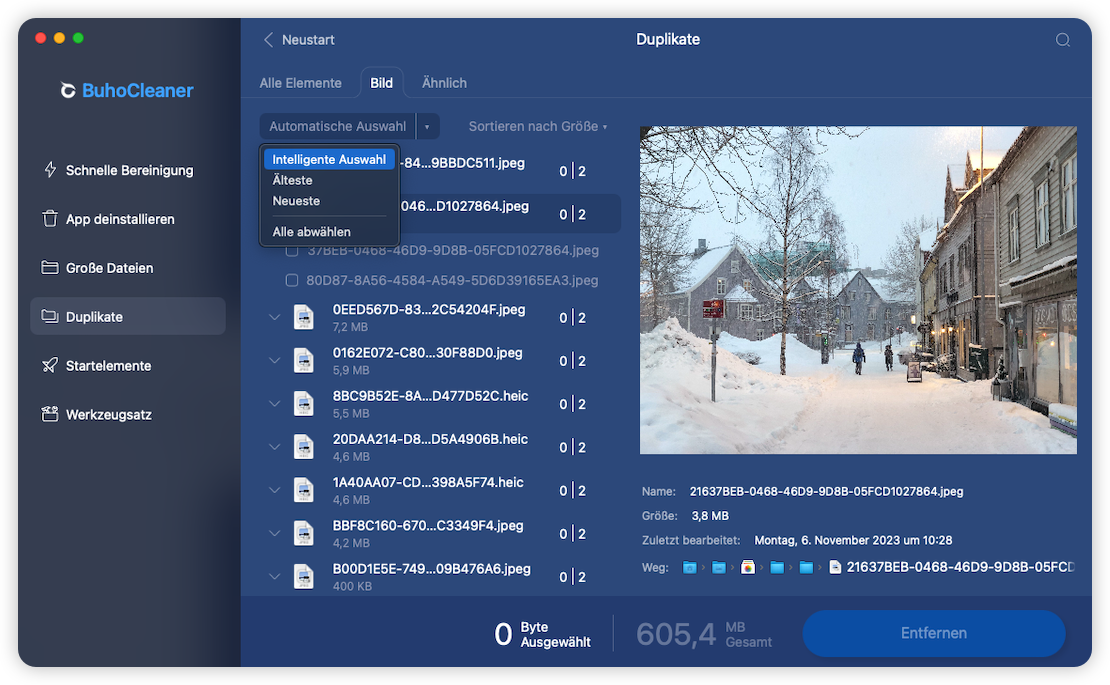1110x685 pixels.
Task: Click the Startelemente rocket icon
Action: [x=50, y=365]
